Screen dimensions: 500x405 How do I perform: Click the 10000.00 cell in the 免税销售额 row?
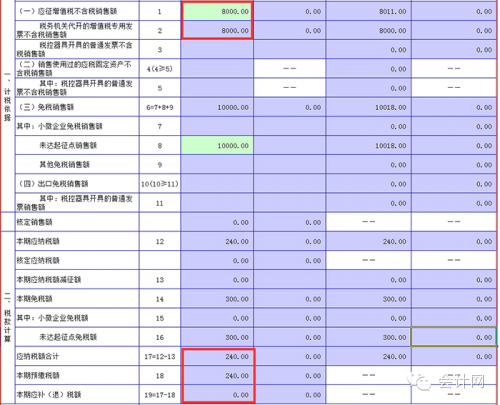(x=217, y=107)
